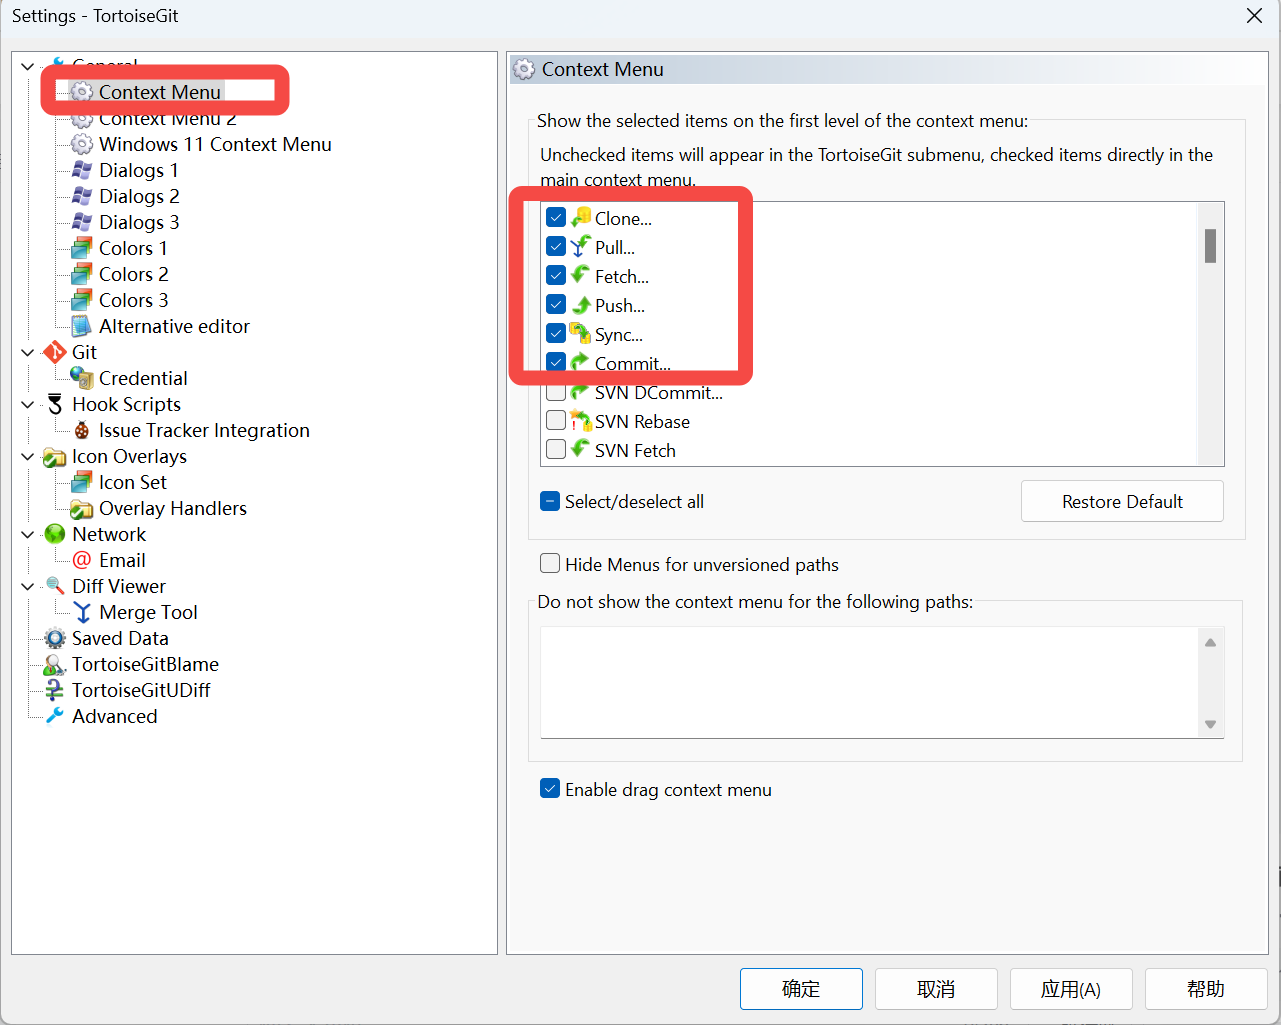
Task: Click the Issue Tracker Integration bug icon
Action: point(82,431)
